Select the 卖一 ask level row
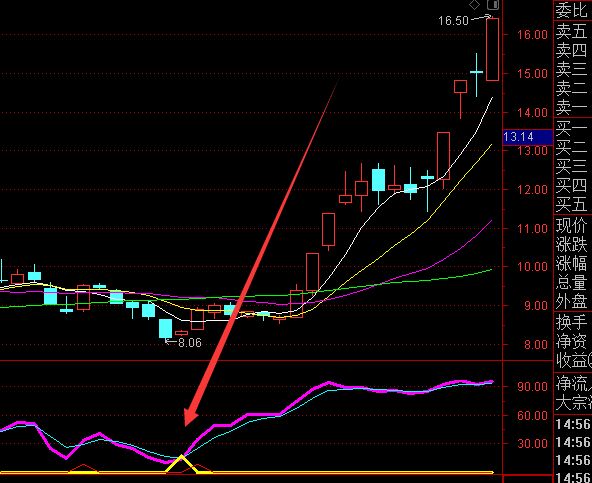 (x=573, y=108)
